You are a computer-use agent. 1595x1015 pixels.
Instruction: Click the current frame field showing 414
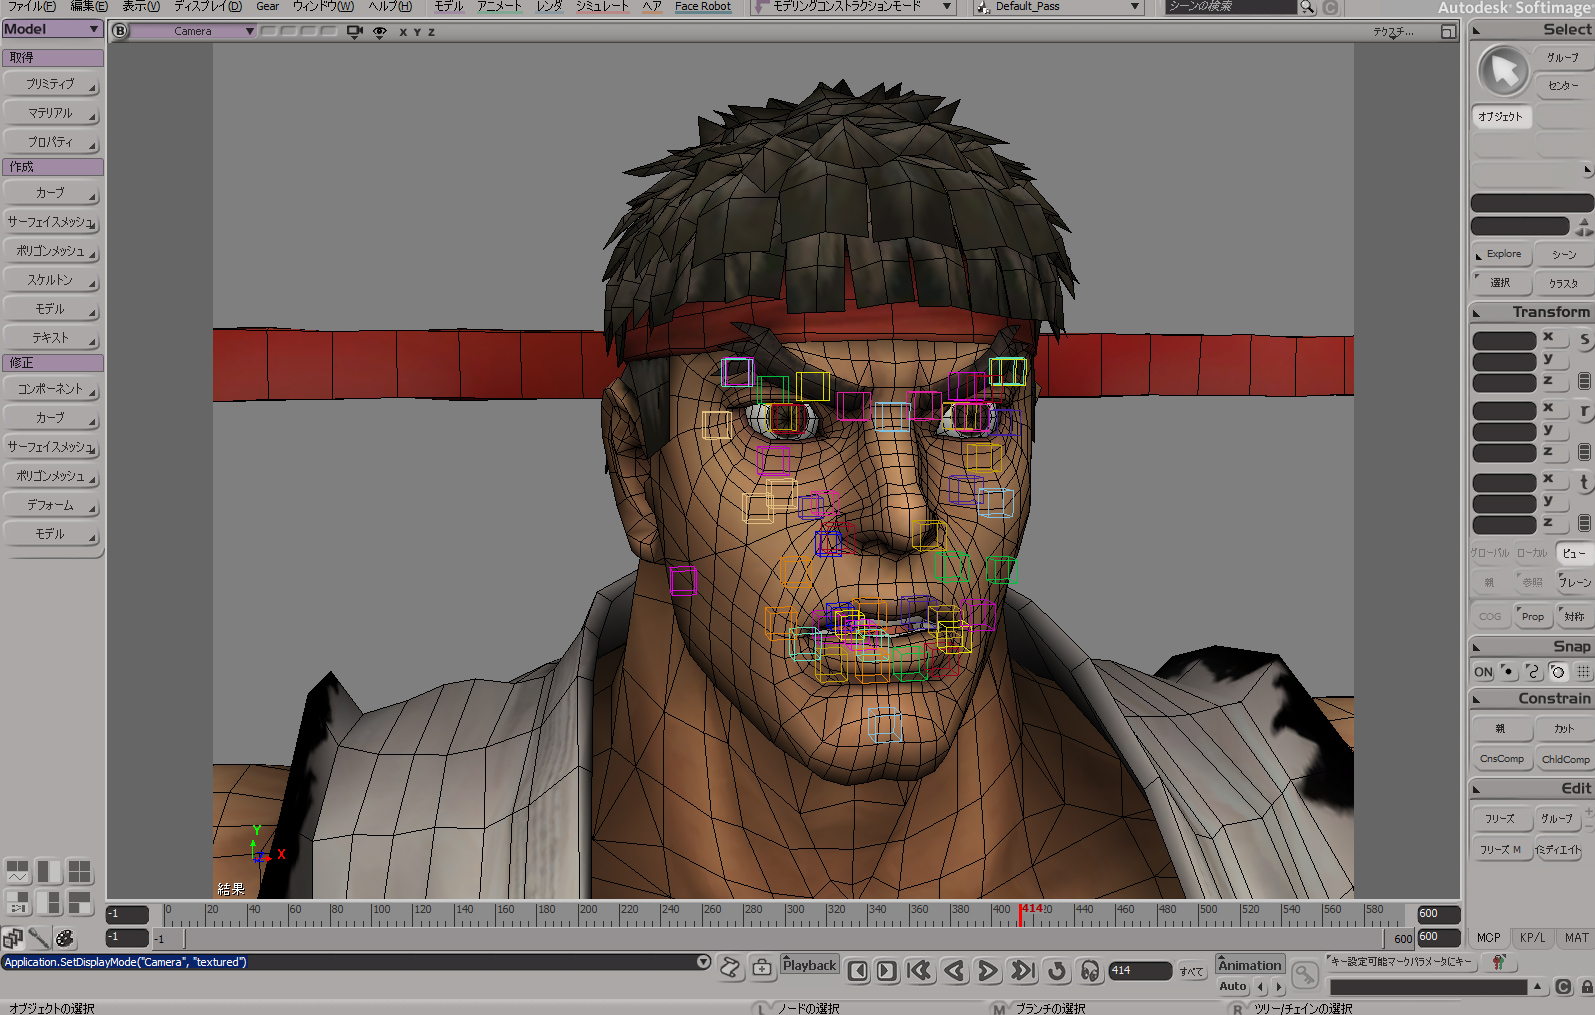pyautogui.click(x=1139, y=970)
